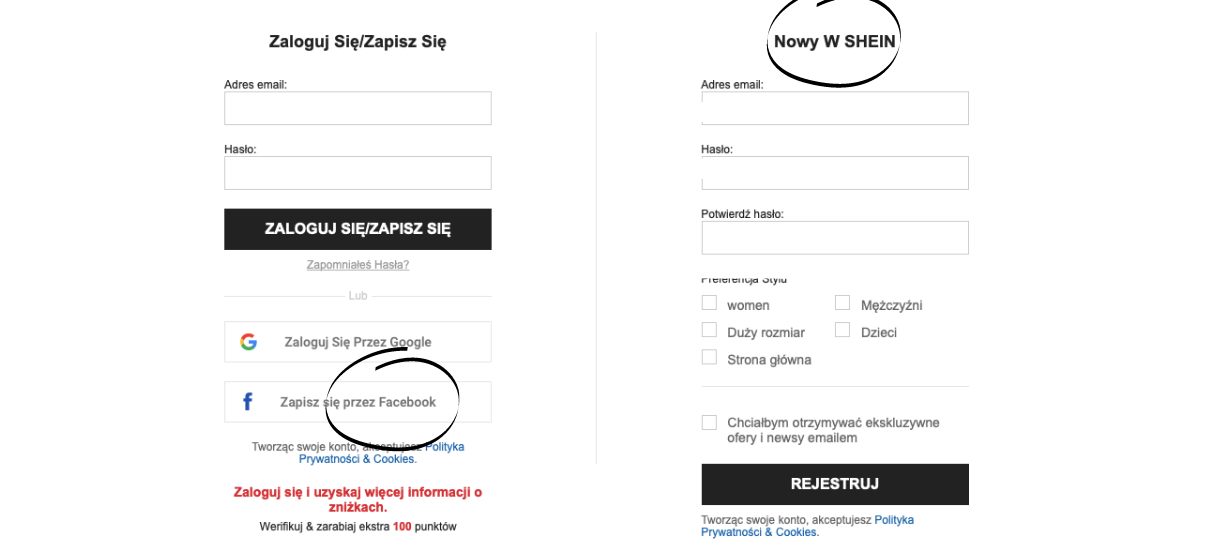Check the Duży rozmiar option
Image resolution: width=1212 pixels, height=545 pixels.
coord(709,330)
